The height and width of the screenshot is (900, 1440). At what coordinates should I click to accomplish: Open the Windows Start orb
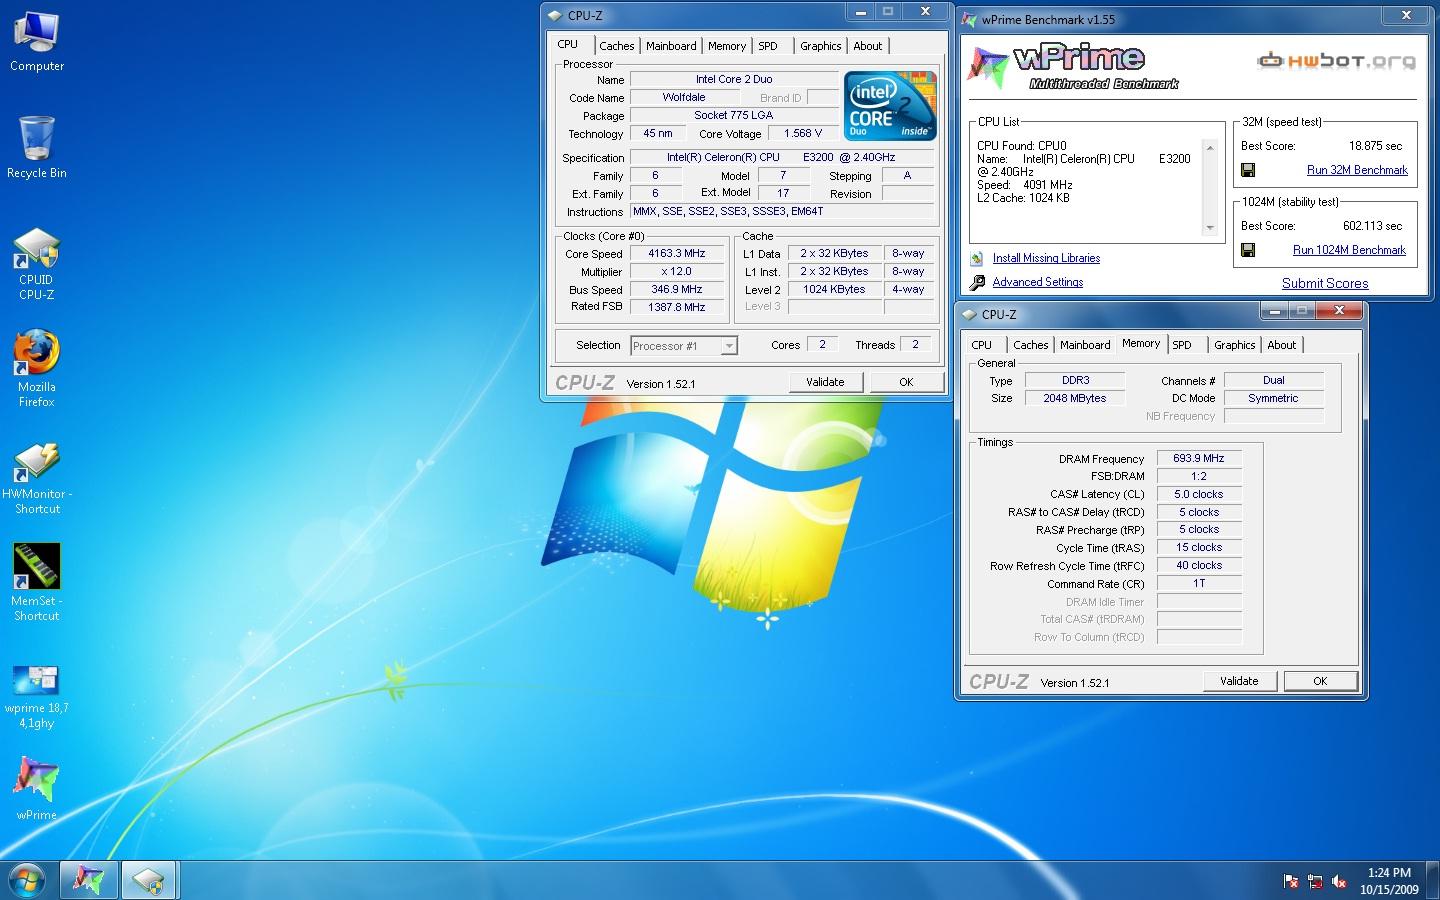[x=27, y=880]
